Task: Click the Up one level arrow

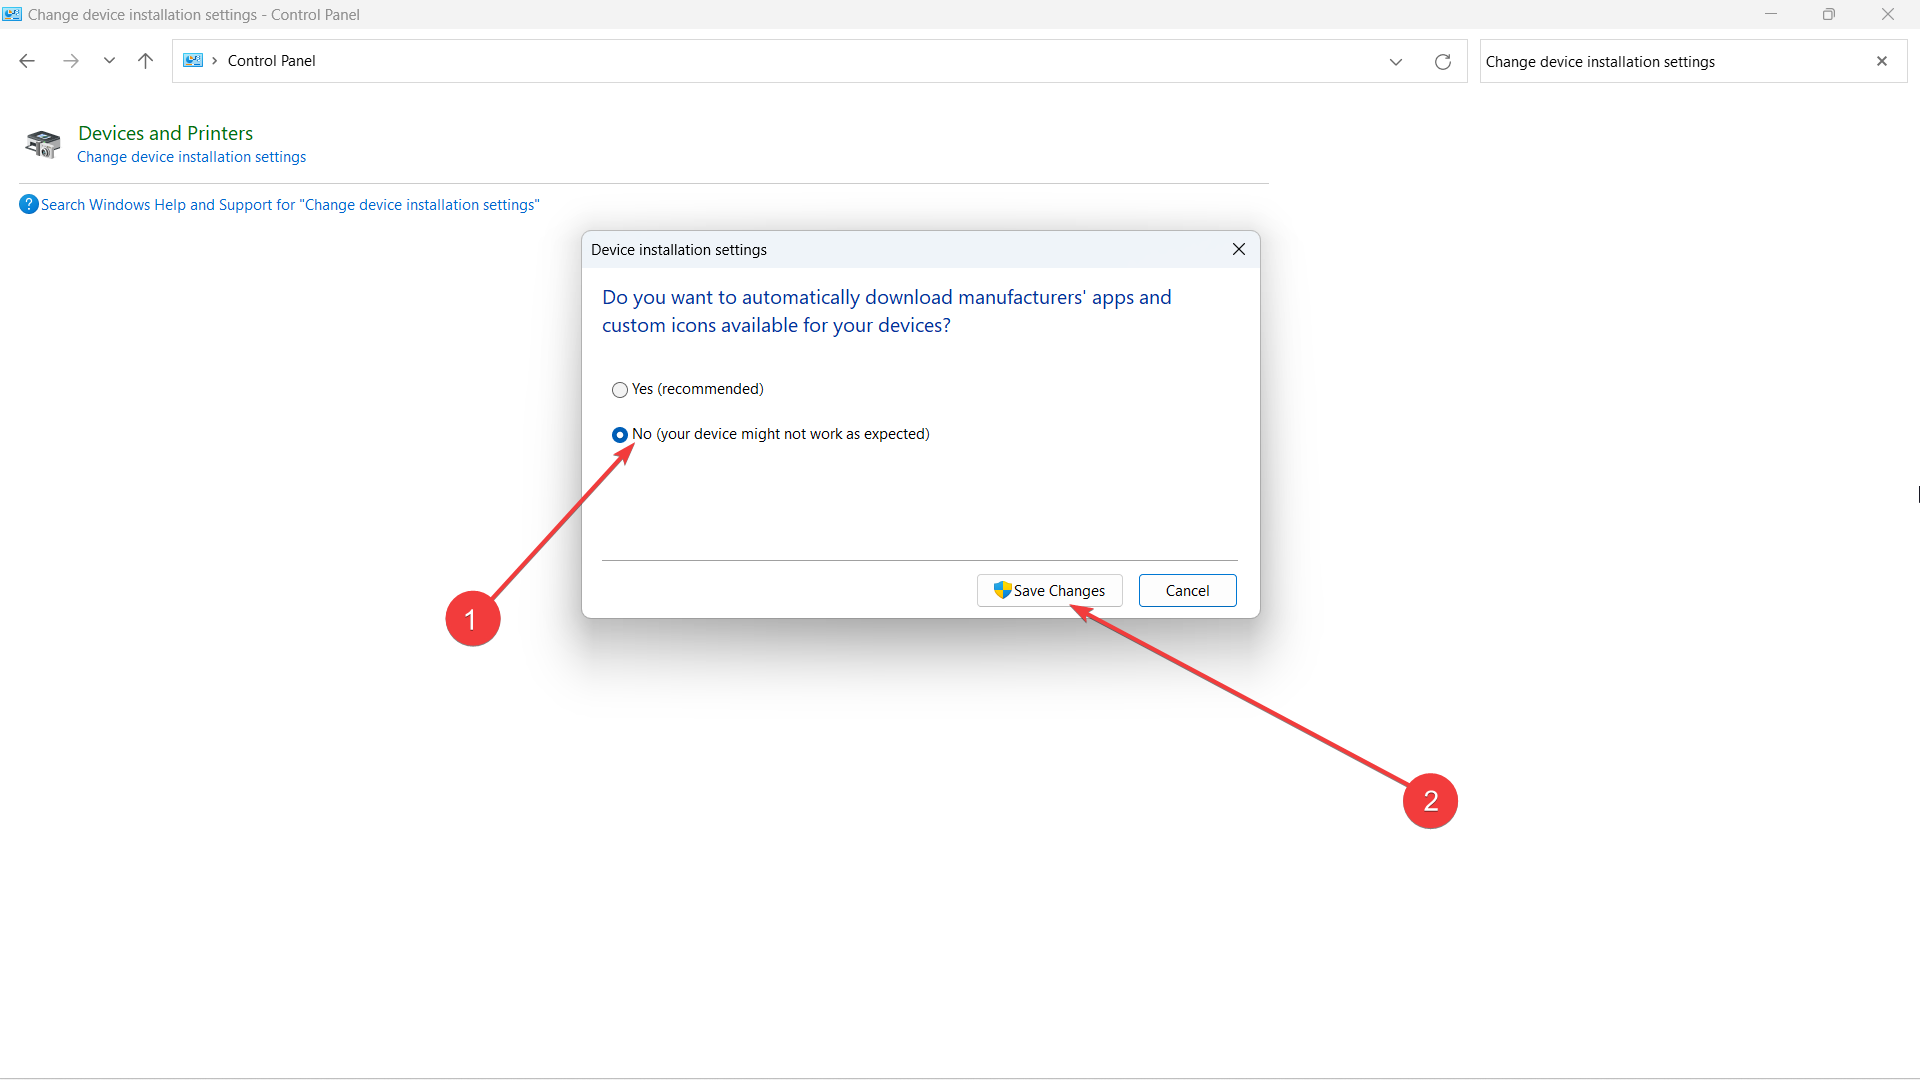Action: (145, 61)
